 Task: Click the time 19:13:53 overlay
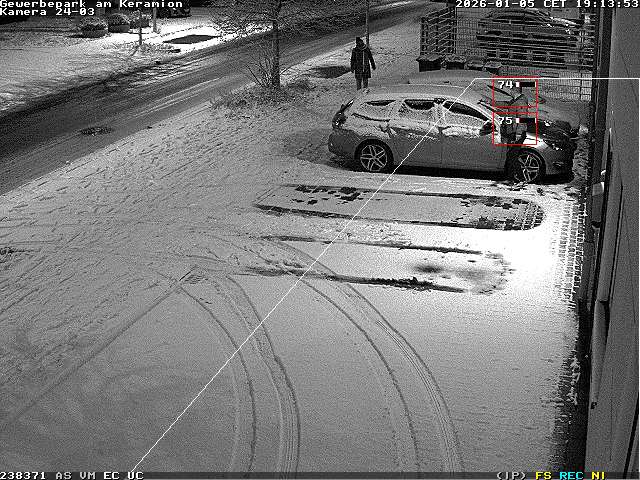point(606,4)
